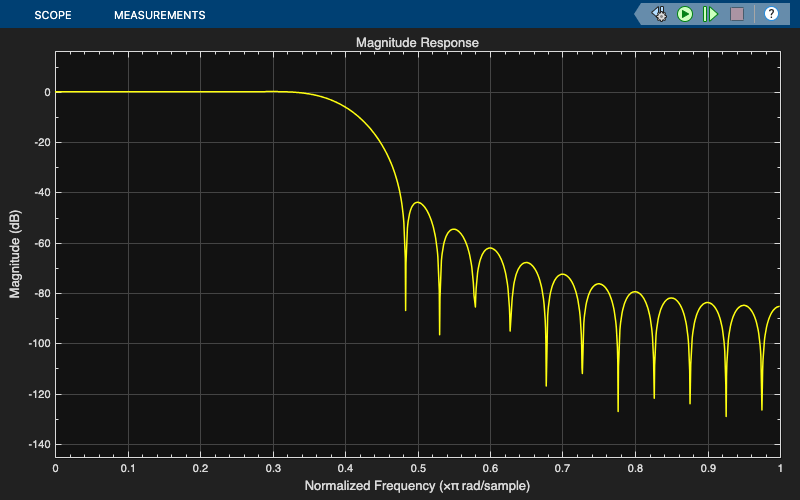Select the 0.5 tick label on x-axis
This screenshot has height=500, width=800.
tap(418, 468)
